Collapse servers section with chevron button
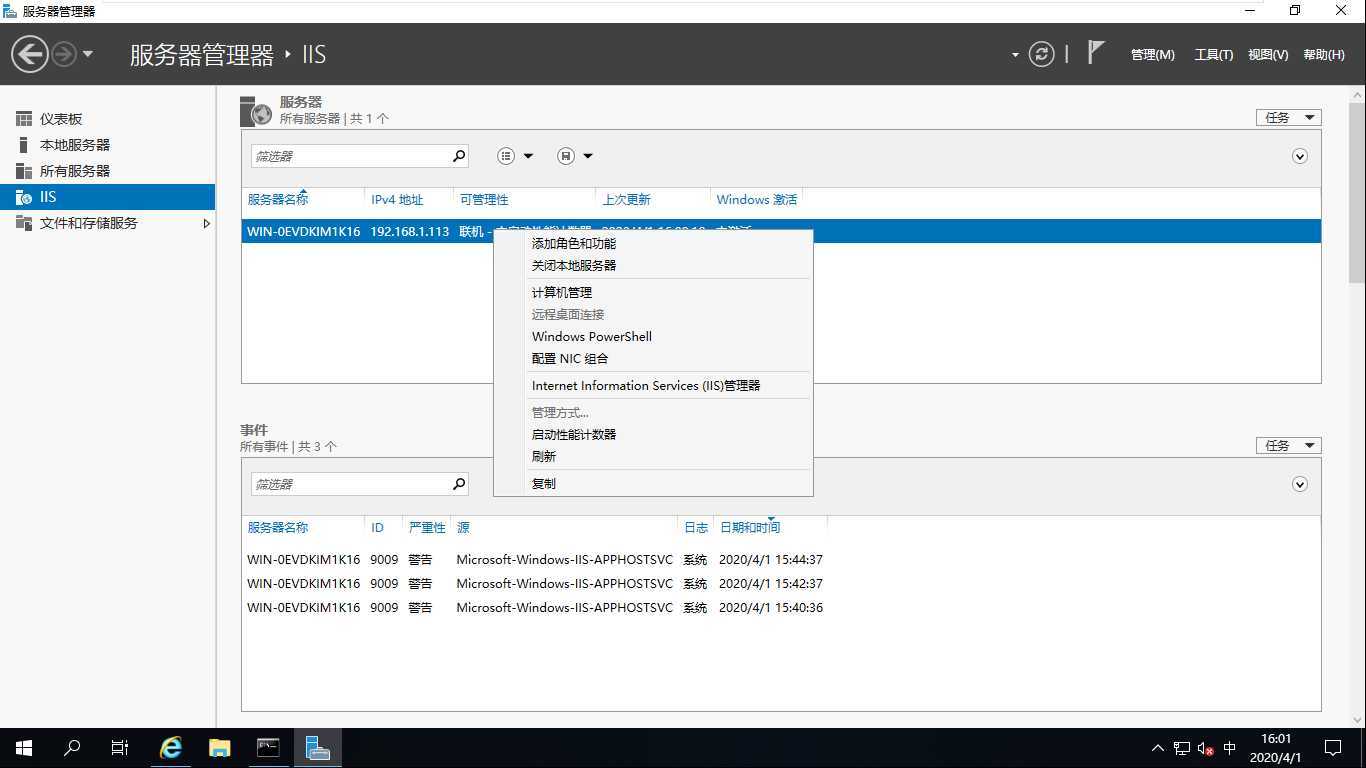The image size is (1366, 768). click(x=1300, y=156)
